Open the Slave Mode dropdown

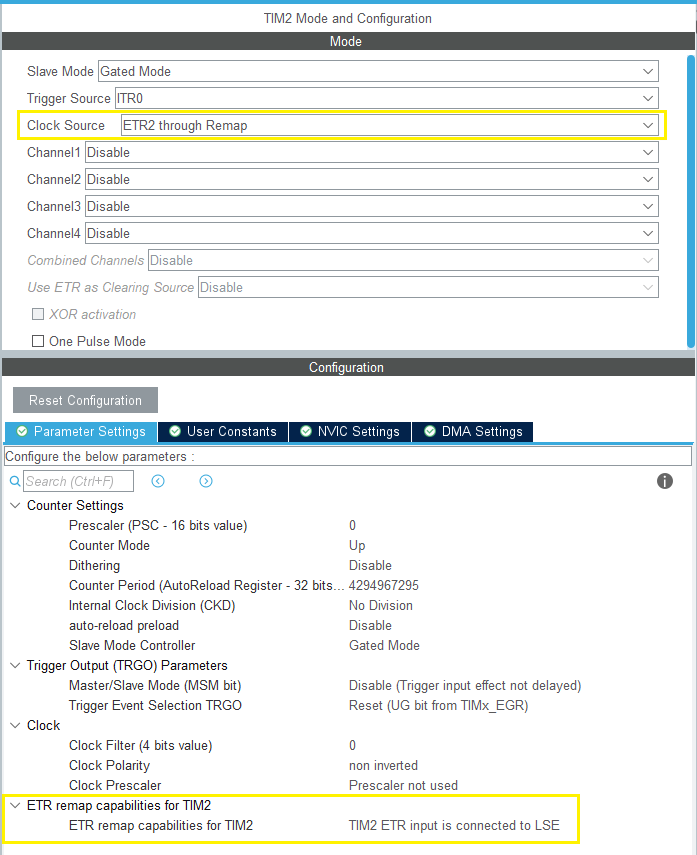pyautogui.click(x=378, y=71)
